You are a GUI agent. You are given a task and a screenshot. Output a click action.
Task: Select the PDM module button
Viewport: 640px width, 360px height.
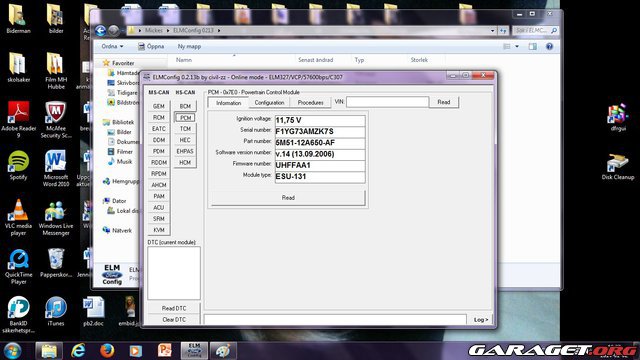pos(159,151)
